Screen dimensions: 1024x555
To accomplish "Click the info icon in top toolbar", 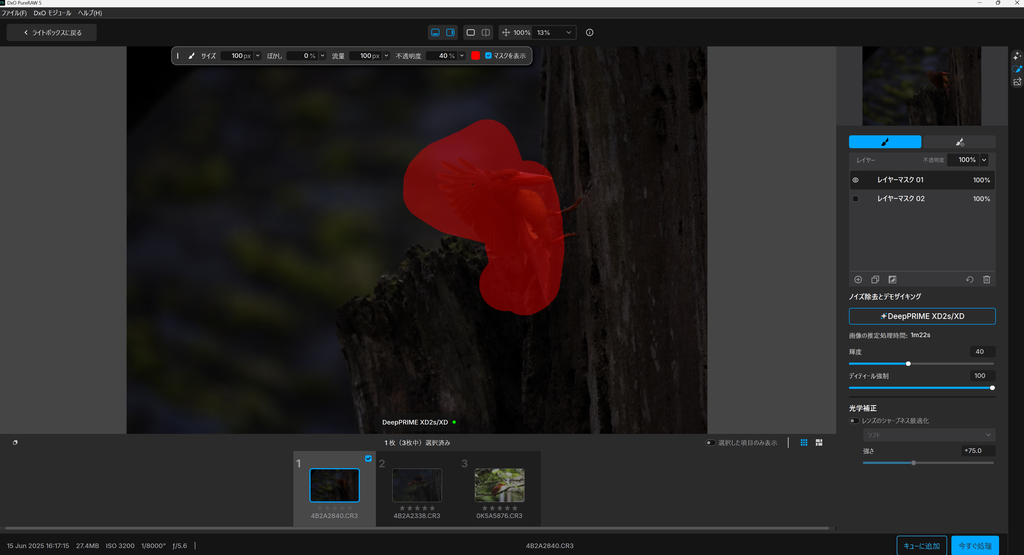I will [590, 33].
